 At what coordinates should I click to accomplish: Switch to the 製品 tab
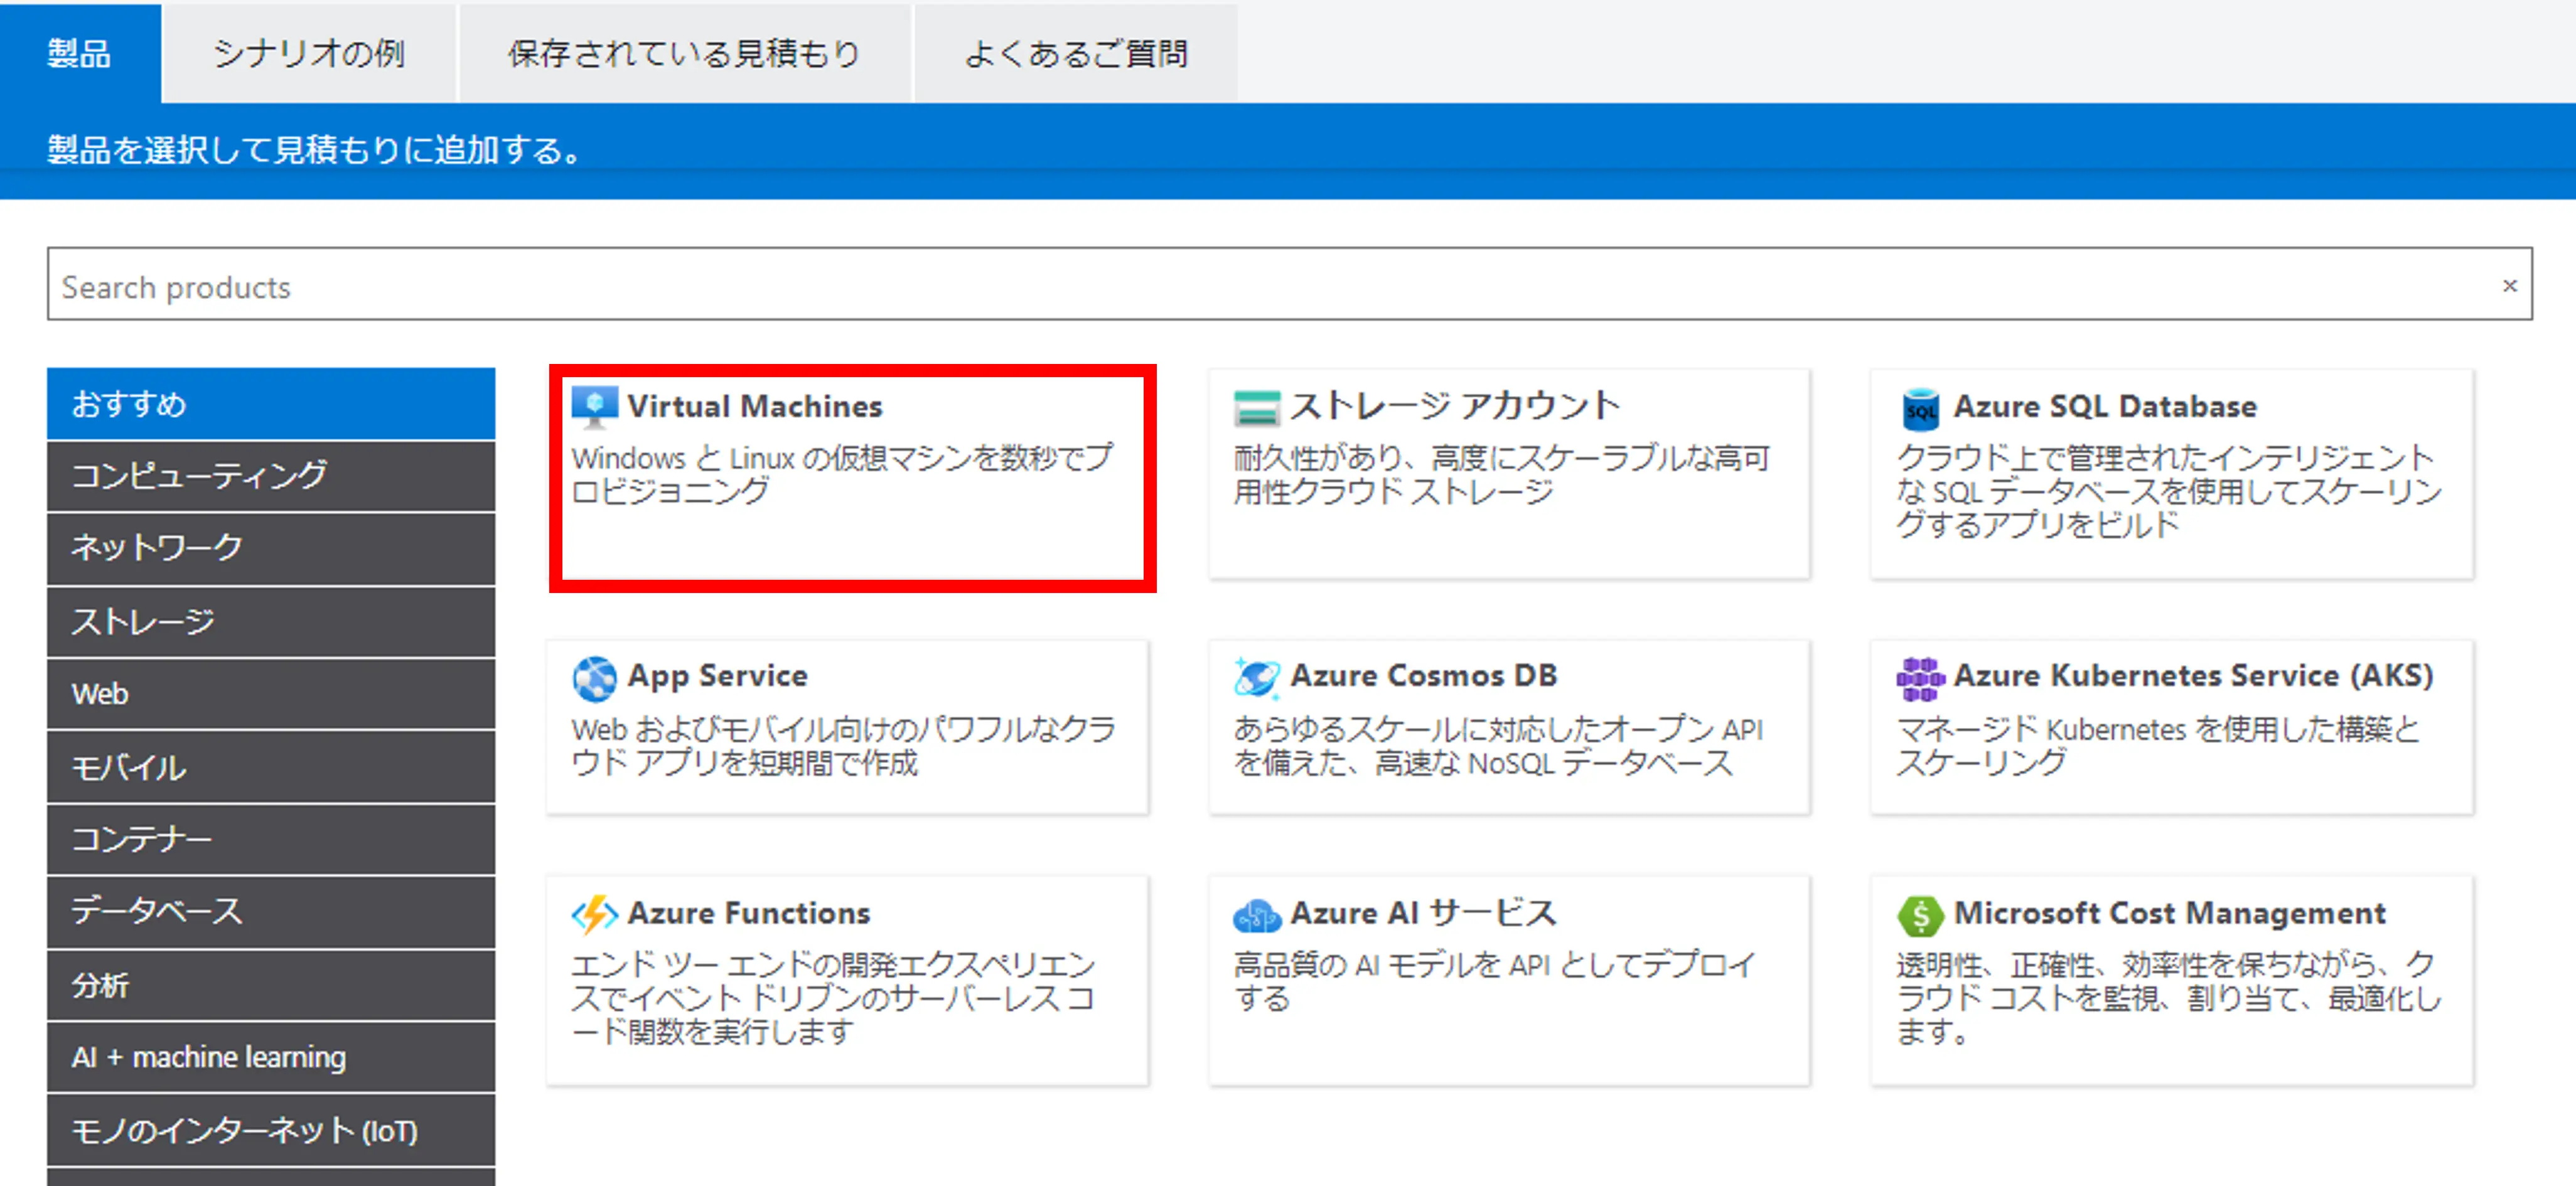click(x=80, y=53)
